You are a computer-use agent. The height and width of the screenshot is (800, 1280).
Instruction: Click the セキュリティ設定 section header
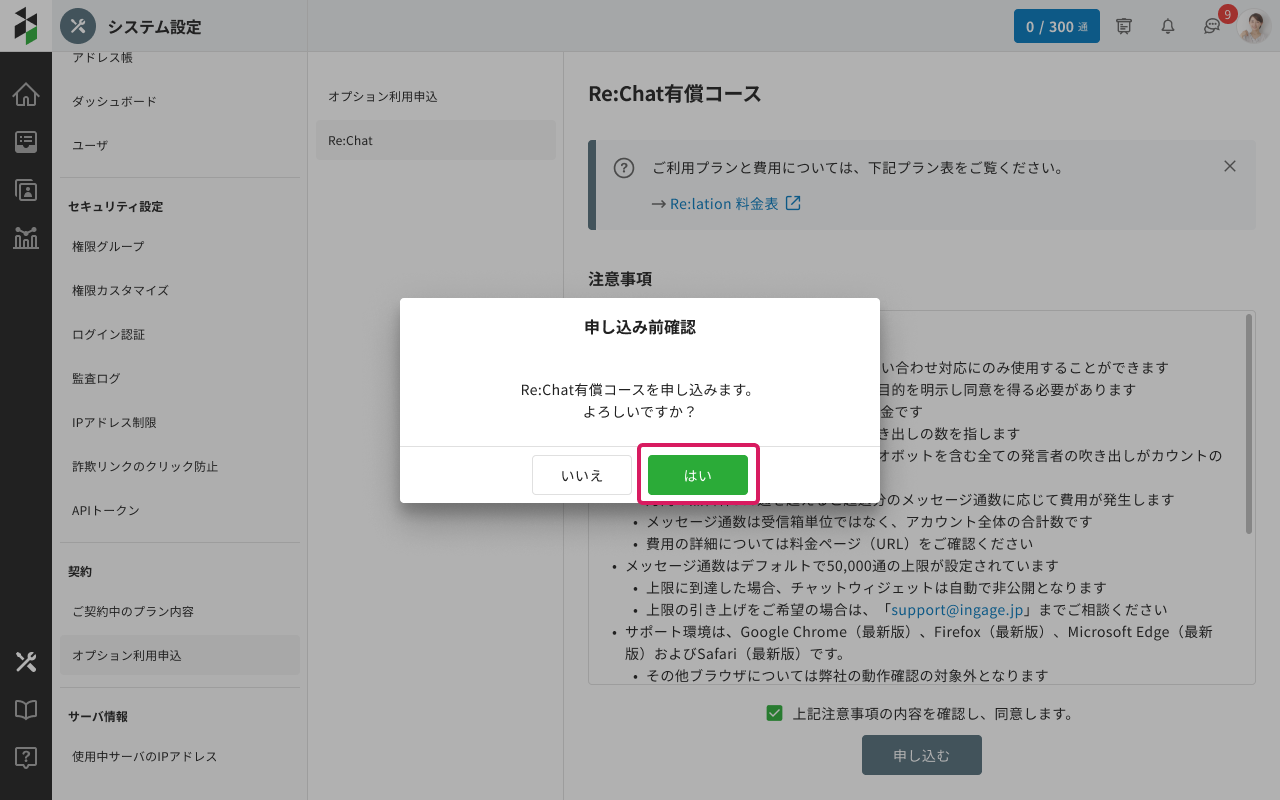coord(116,206)
